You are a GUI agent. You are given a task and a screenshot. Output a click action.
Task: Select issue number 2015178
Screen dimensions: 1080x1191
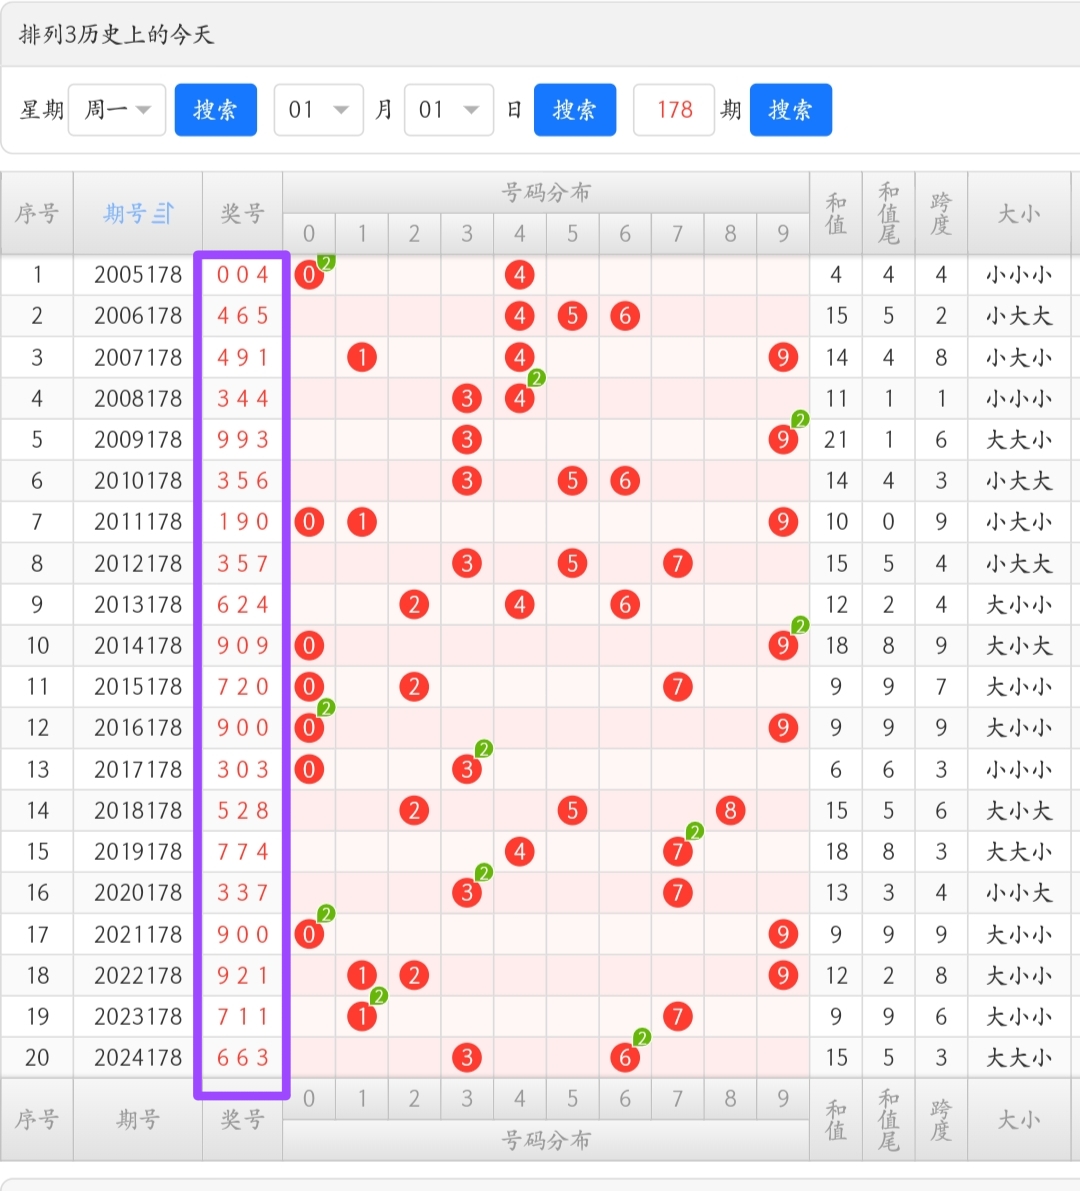coord(138,687)
